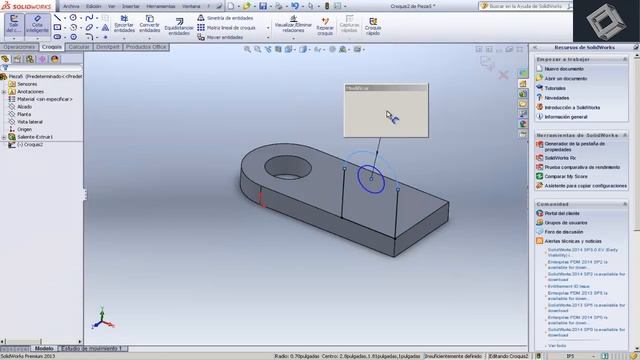Click Reparar croquis tool
The height and width of the screenshot is (360, 640).
(325, 26)
